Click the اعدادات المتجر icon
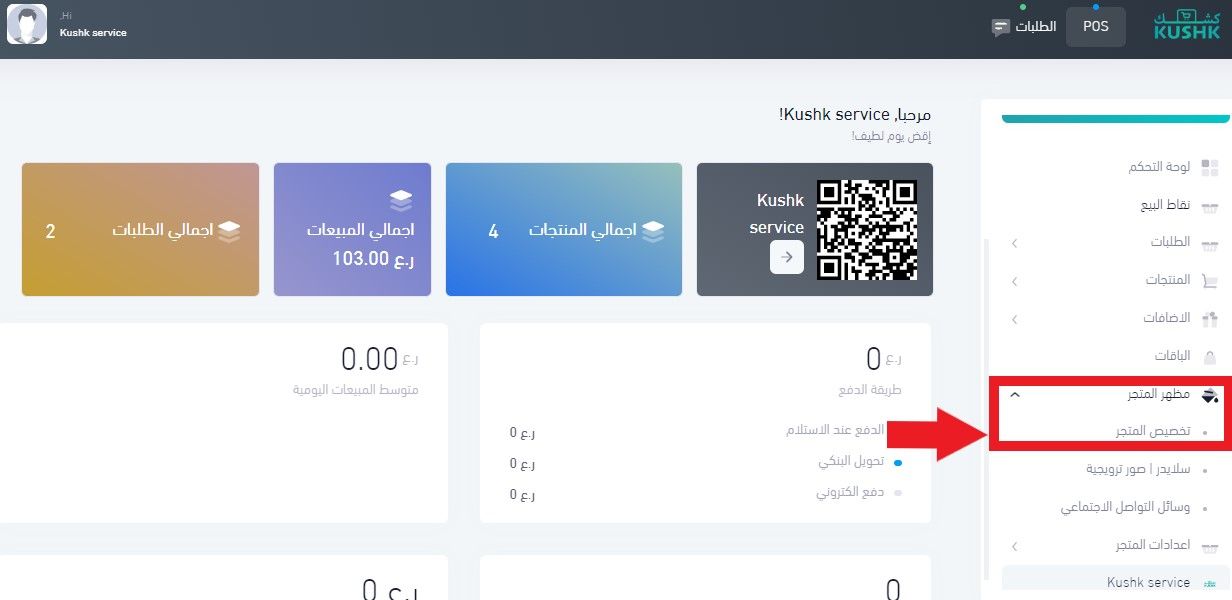1232x600 pixels. coord(1210,547)
